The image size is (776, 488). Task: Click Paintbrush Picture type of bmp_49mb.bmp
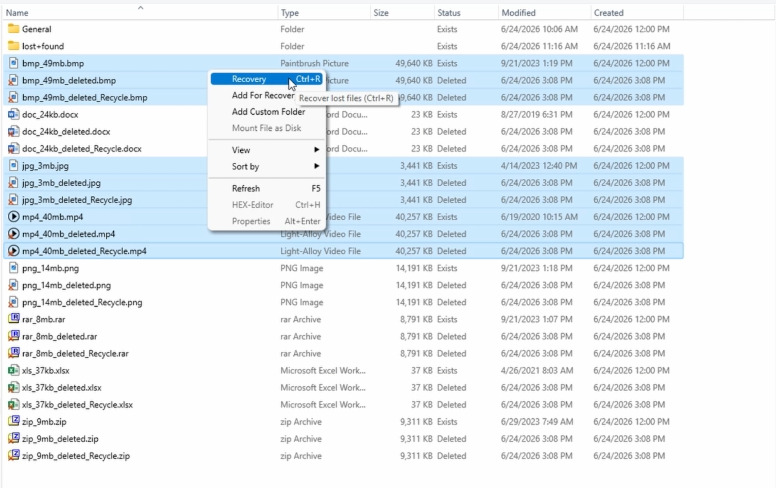[x=314, y=63]
